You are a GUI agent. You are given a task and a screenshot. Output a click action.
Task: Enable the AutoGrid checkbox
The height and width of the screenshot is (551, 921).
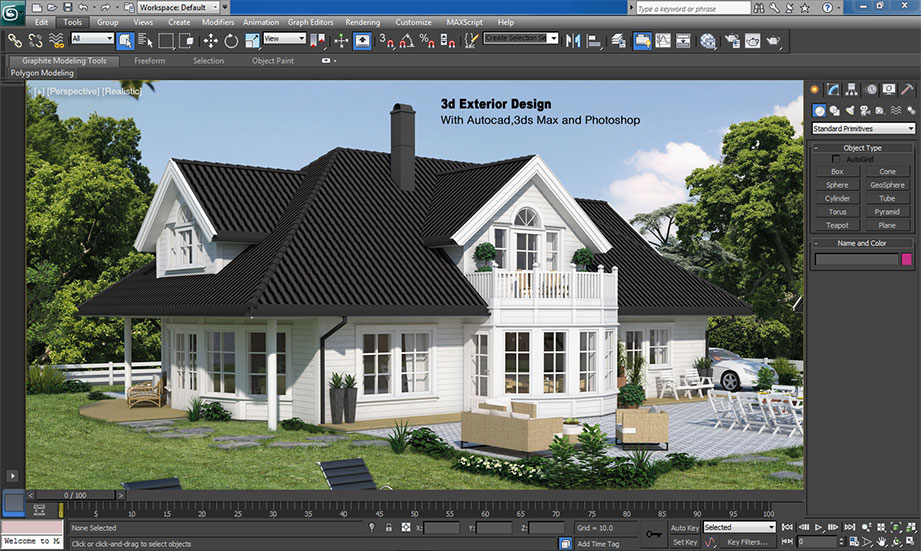[x=836, y=159]
